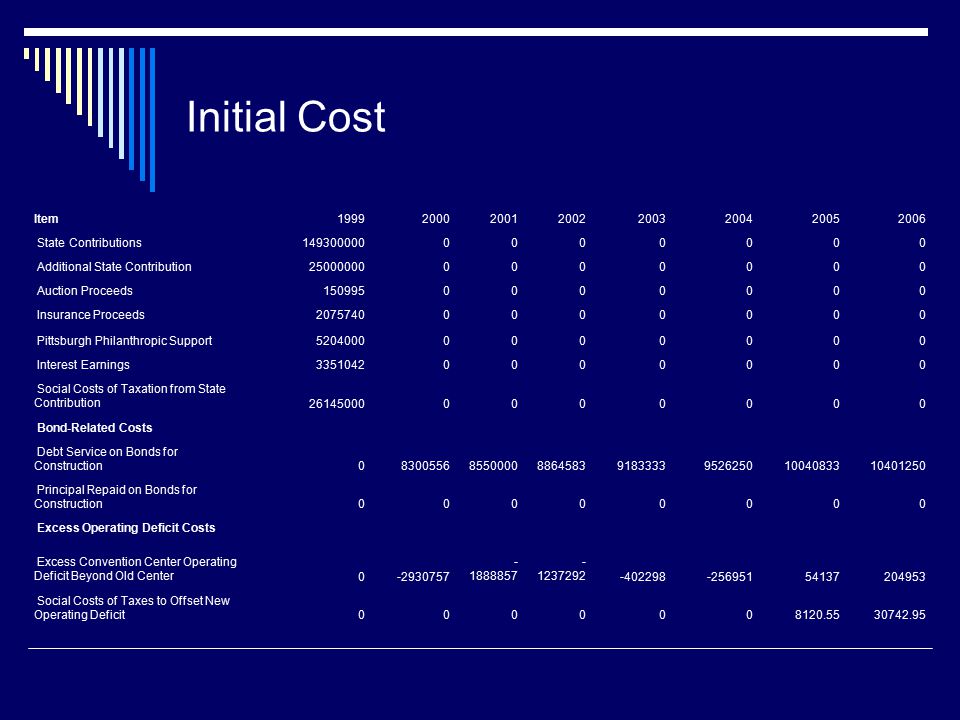The height and width of the screenshot is (720, 960).
Task: Click the value 2075740
Action: pyautogui.click(x=340, y=315)
